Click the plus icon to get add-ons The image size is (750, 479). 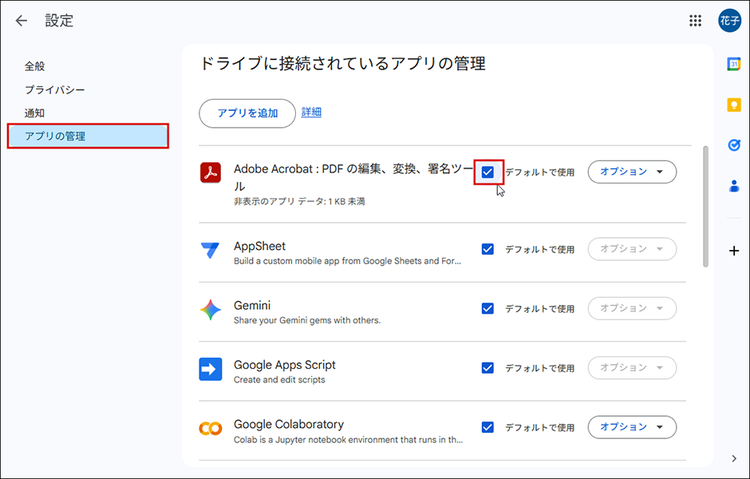tap(733, 250)
